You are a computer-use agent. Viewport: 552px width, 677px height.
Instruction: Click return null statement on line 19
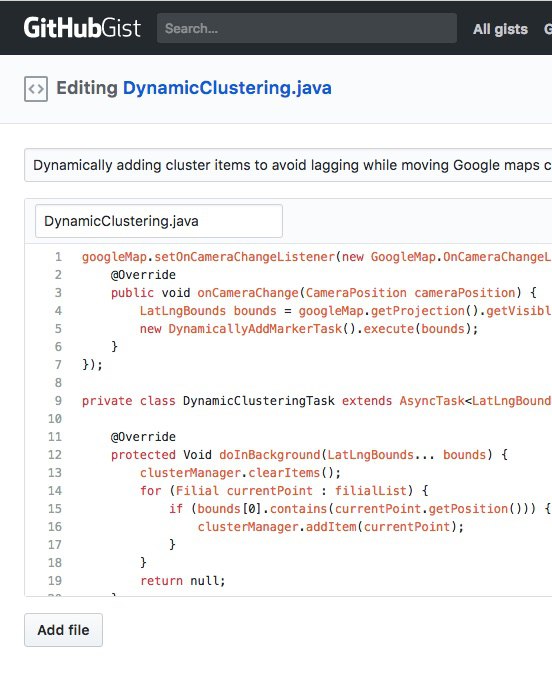(182, 581)
